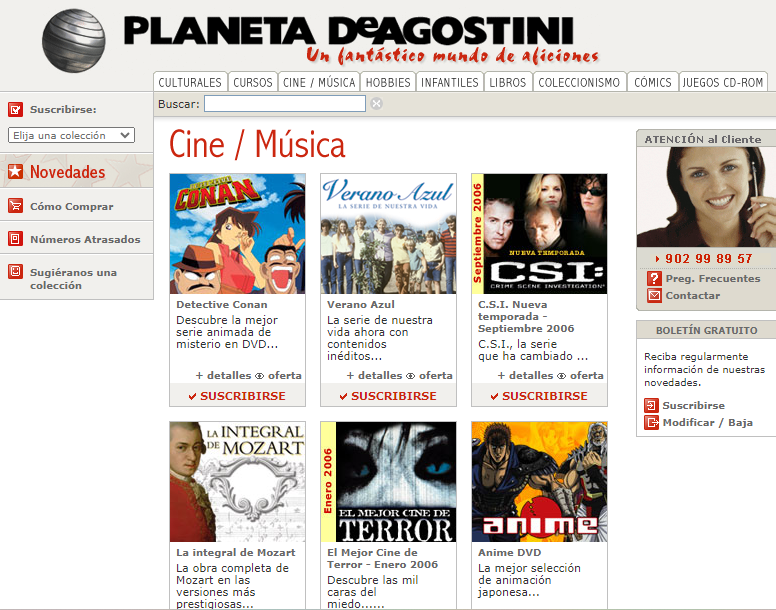This screenshot has height=610, width=776.
Task: Click the Modificar / Baja exit icon
Action: click(651, 422)
